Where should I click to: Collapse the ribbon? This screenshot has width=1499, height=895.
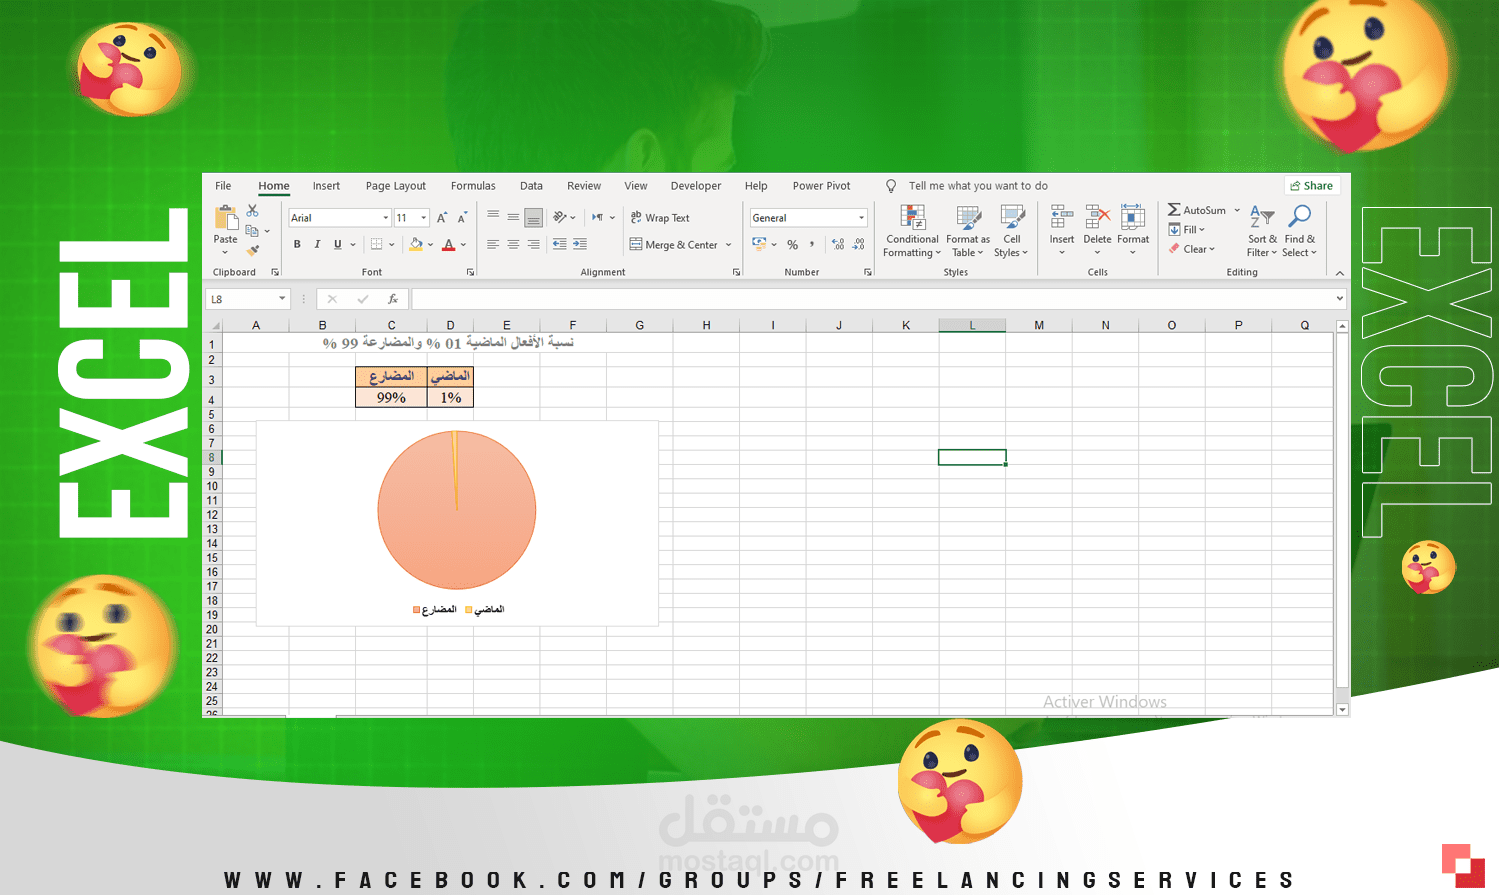1340,272
